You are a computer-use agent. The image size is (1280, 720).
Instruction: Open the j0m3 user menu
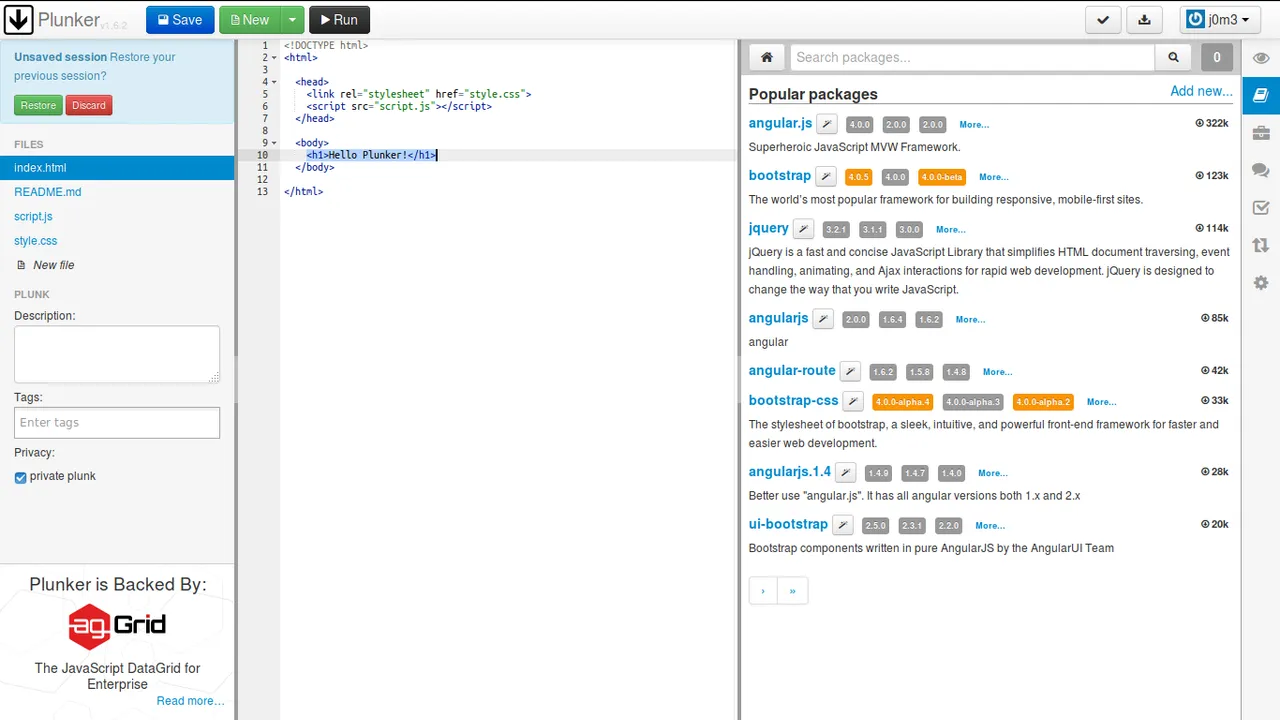click(x=1221, y=19)
